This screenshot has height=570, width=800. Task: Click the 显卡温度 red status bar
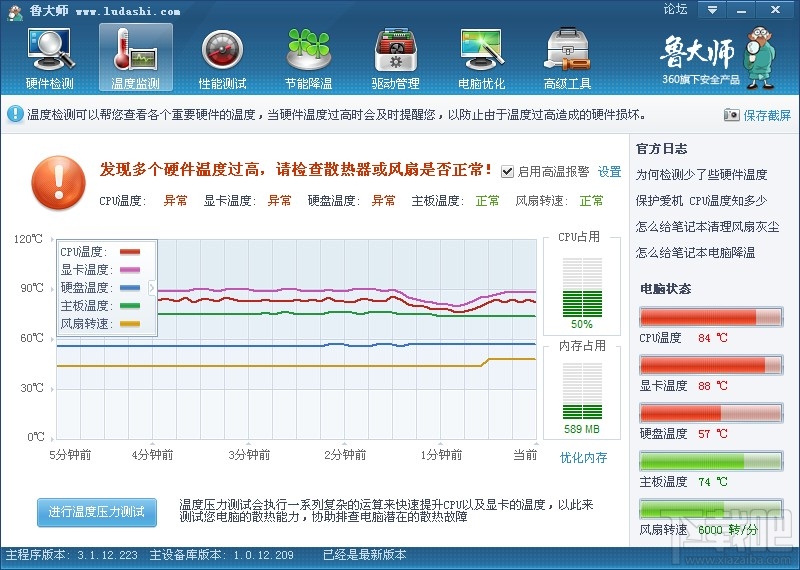click(711, 365)
